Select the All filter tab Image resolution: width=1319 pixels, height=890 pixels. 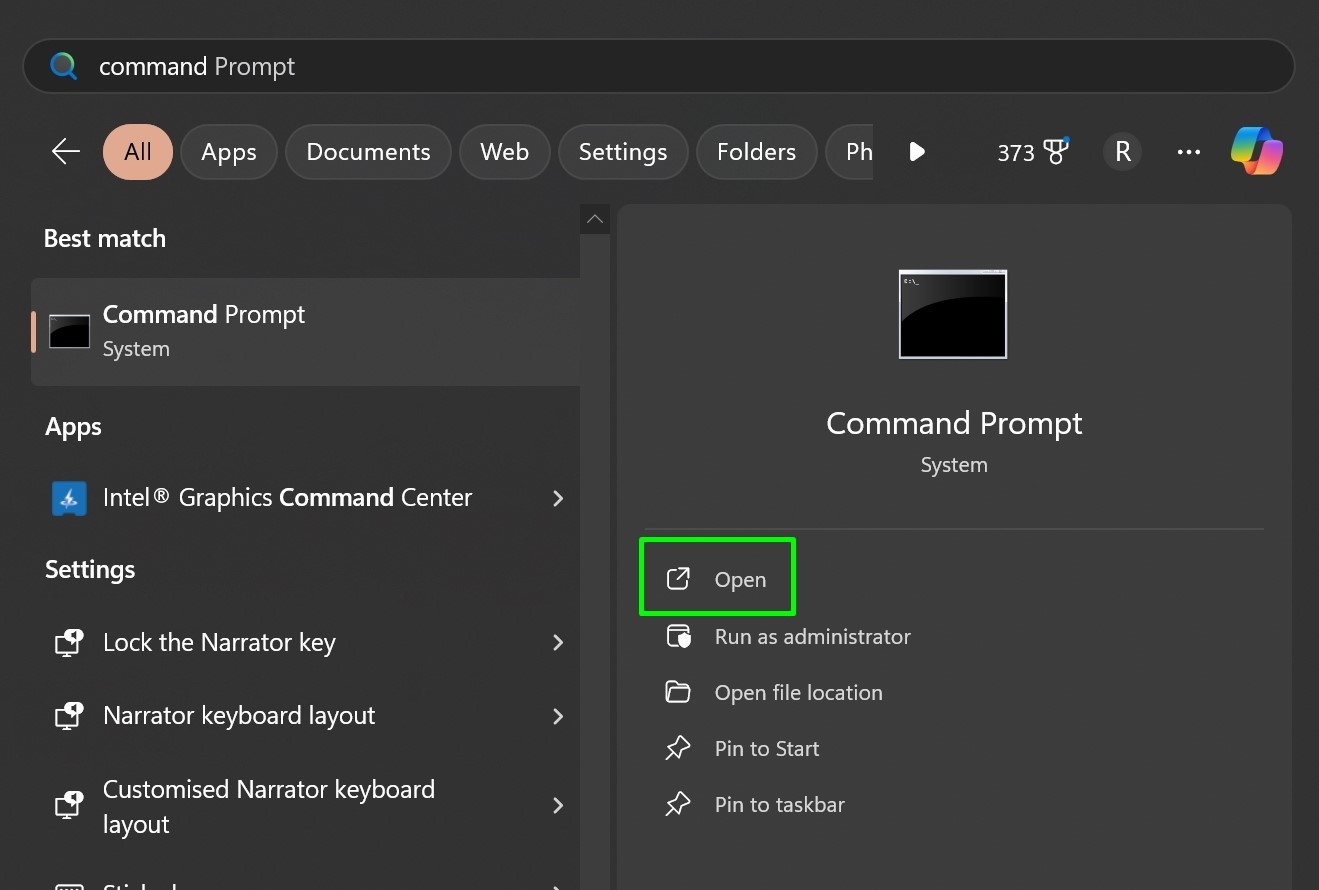pos(138,152)
